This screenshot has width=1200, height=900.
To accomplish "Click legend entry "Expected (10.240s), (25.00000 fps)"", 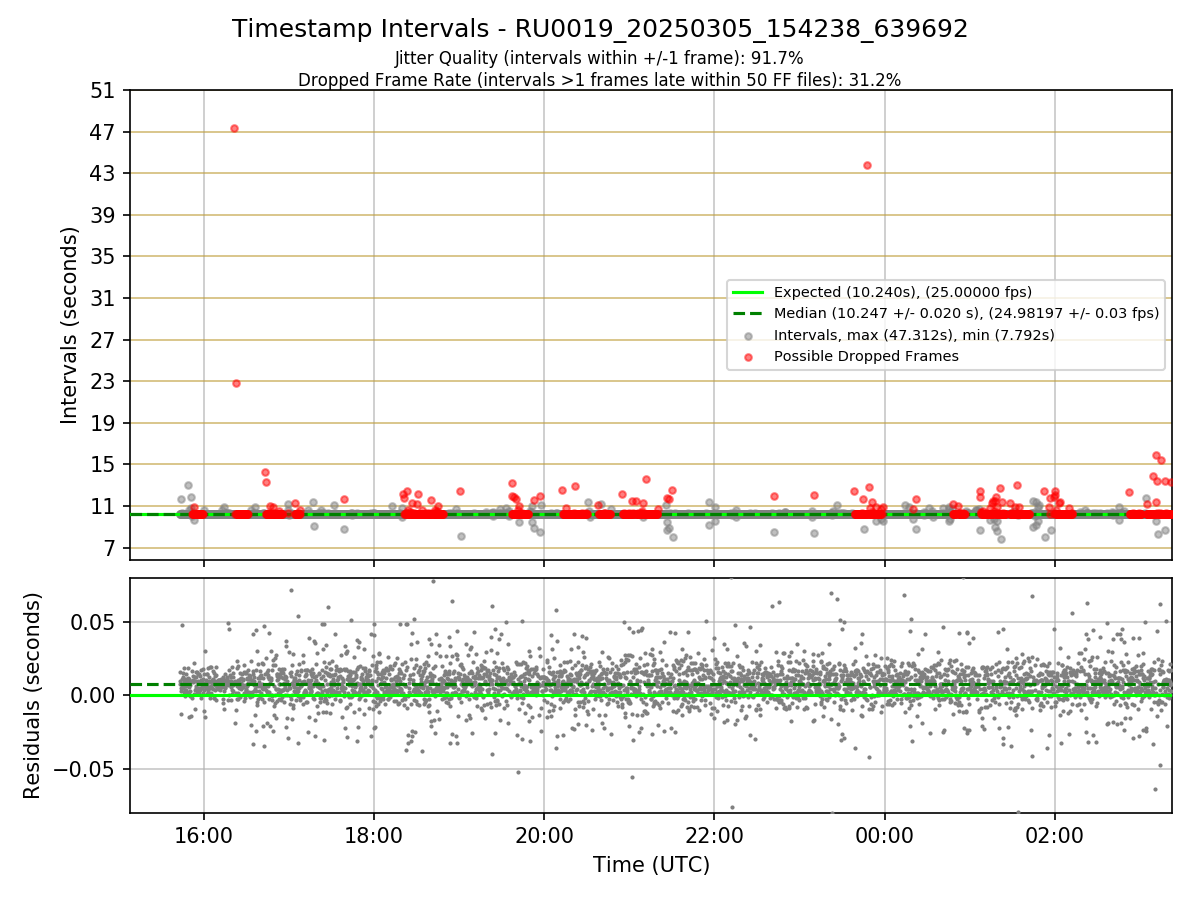I will click(x=903, y=292).
